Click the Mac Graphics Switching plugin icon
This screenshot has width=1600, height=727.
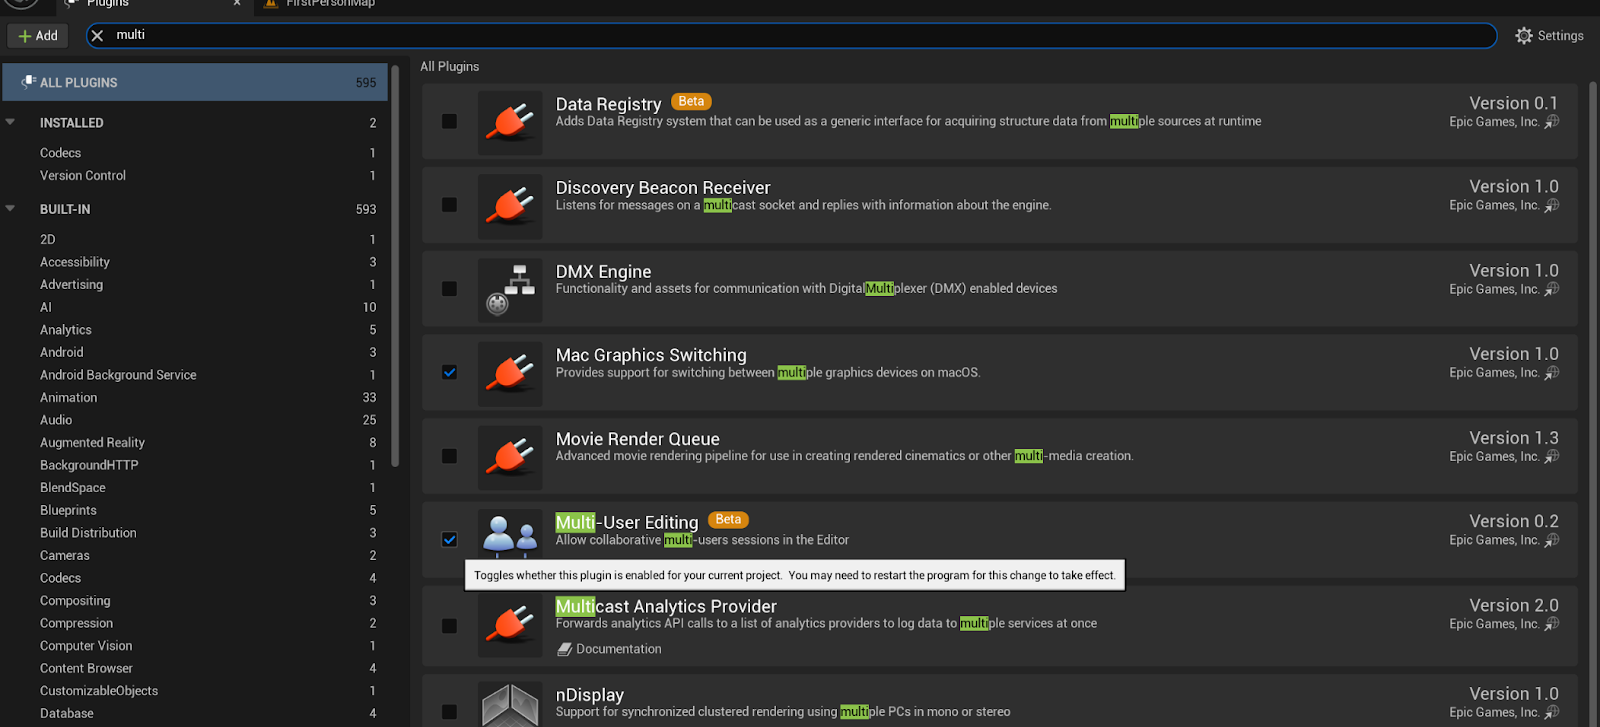click(510, 374)
